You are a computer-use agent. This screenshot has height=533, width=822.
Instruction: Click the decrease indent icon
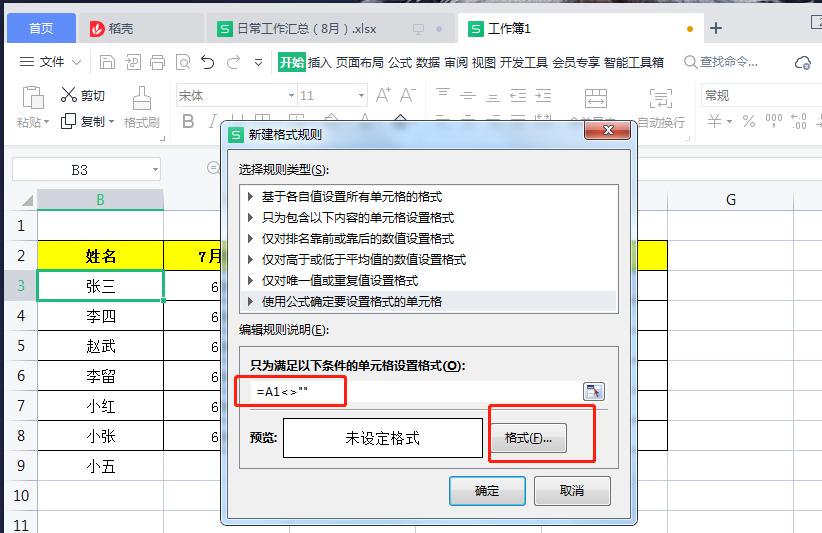pos(518,95)
